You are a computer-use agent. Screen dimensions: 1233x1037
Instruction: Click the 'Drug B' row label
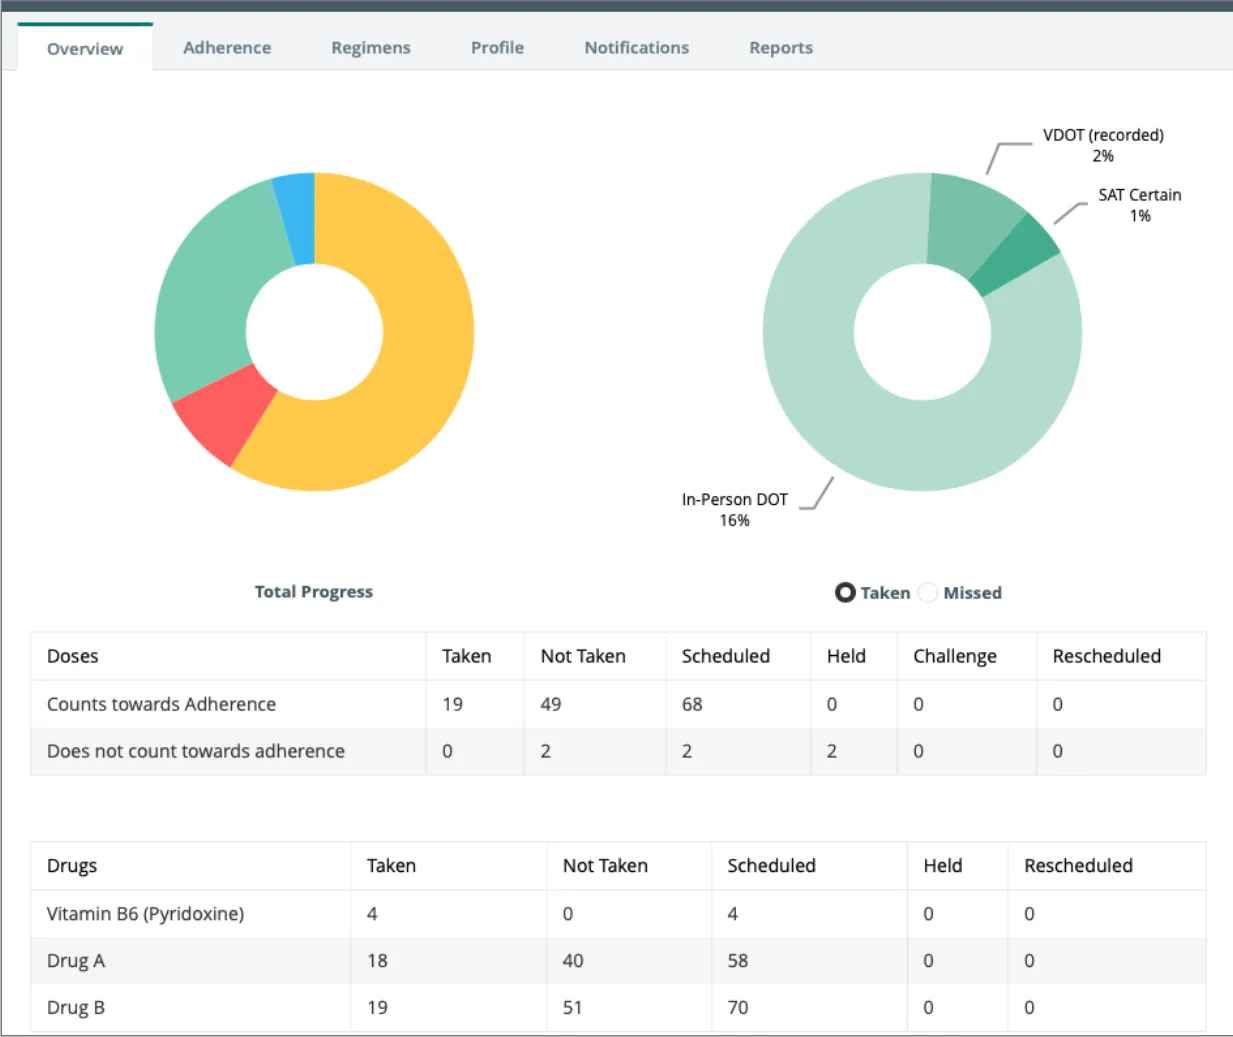(76, 1008)
